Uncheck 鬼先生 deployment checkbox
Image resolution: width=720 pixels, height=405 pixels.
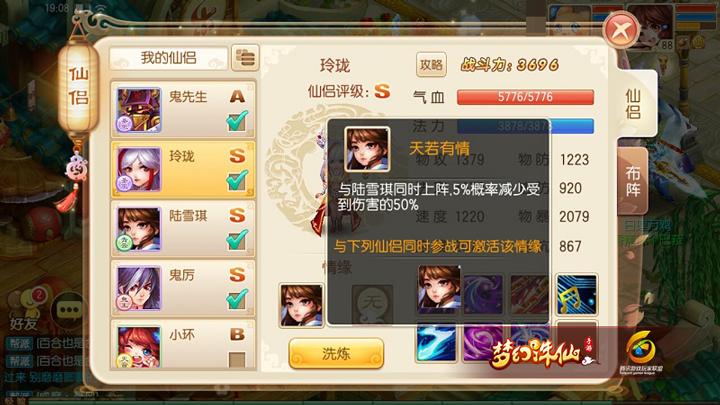237,121
